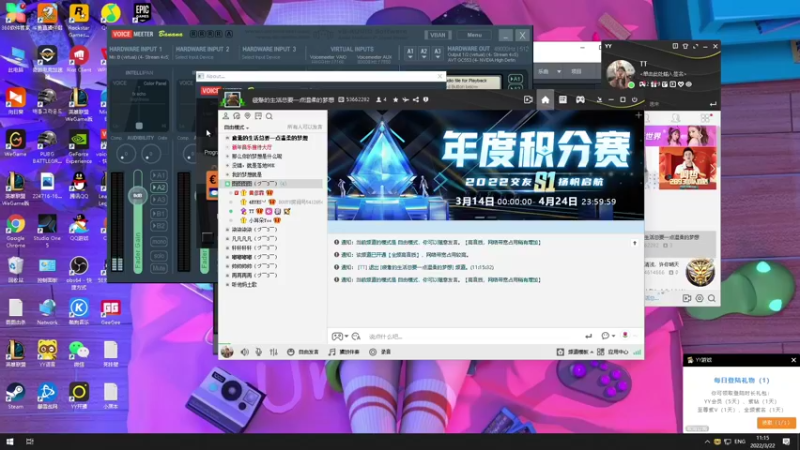
Task: Expand the channel template menu arrow
Action: pos(592,352)
